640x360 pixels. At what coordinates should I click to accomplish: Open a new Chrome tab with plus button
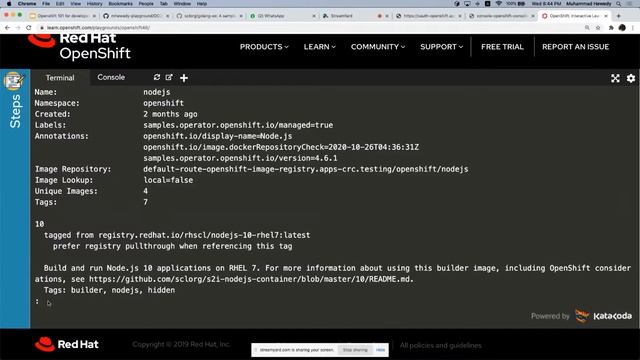tap(618, 16)
